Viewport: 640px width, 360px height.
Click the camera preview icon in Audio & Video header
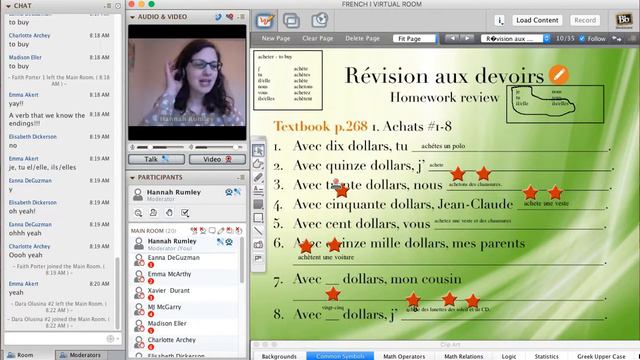coord(230,17)
